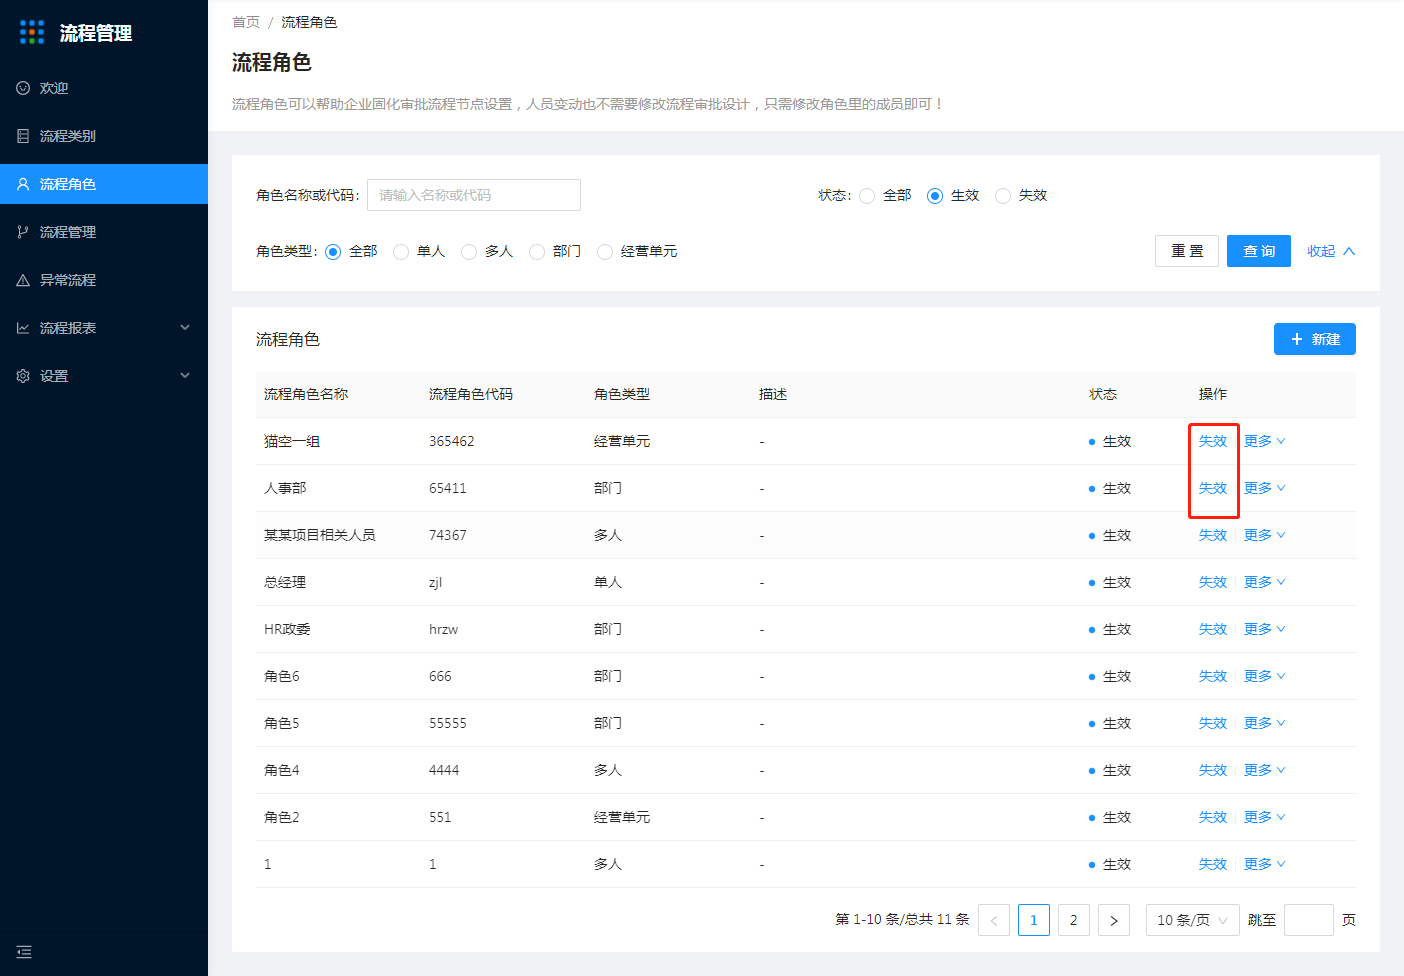
Task: Focus the 角色名称或代码 input field
Action: [474, 195]
